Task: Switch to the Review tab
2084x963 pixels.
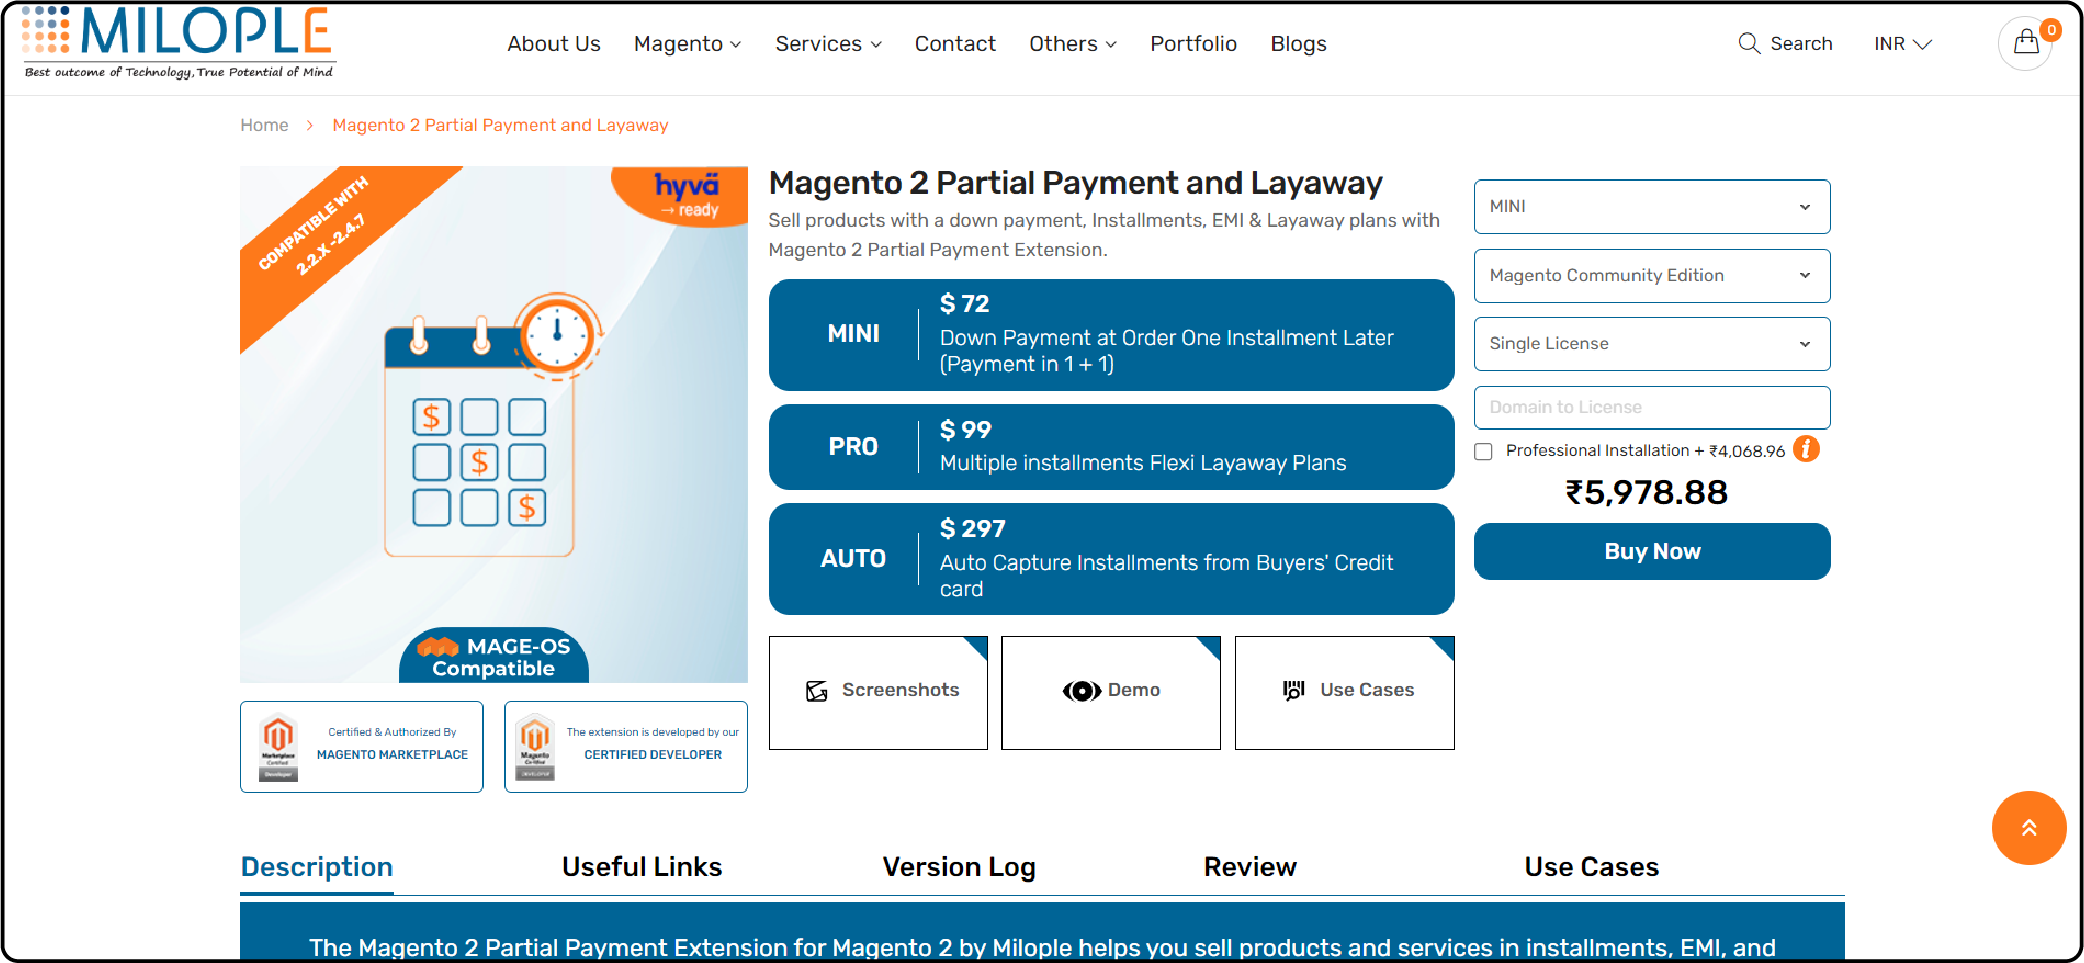Action: pyautogui.click(x=1250, y=867)
